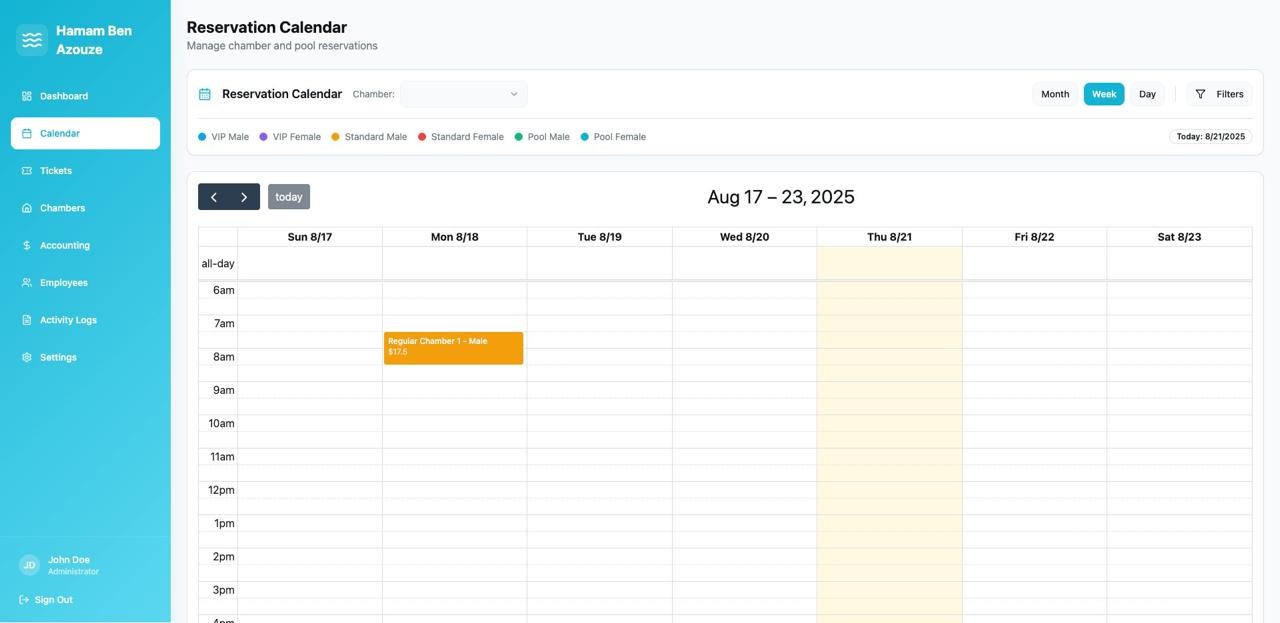Click the calendar icon beside Reservation Calendar title
This screenshot has height=623, width=1280.
[205, 94]
